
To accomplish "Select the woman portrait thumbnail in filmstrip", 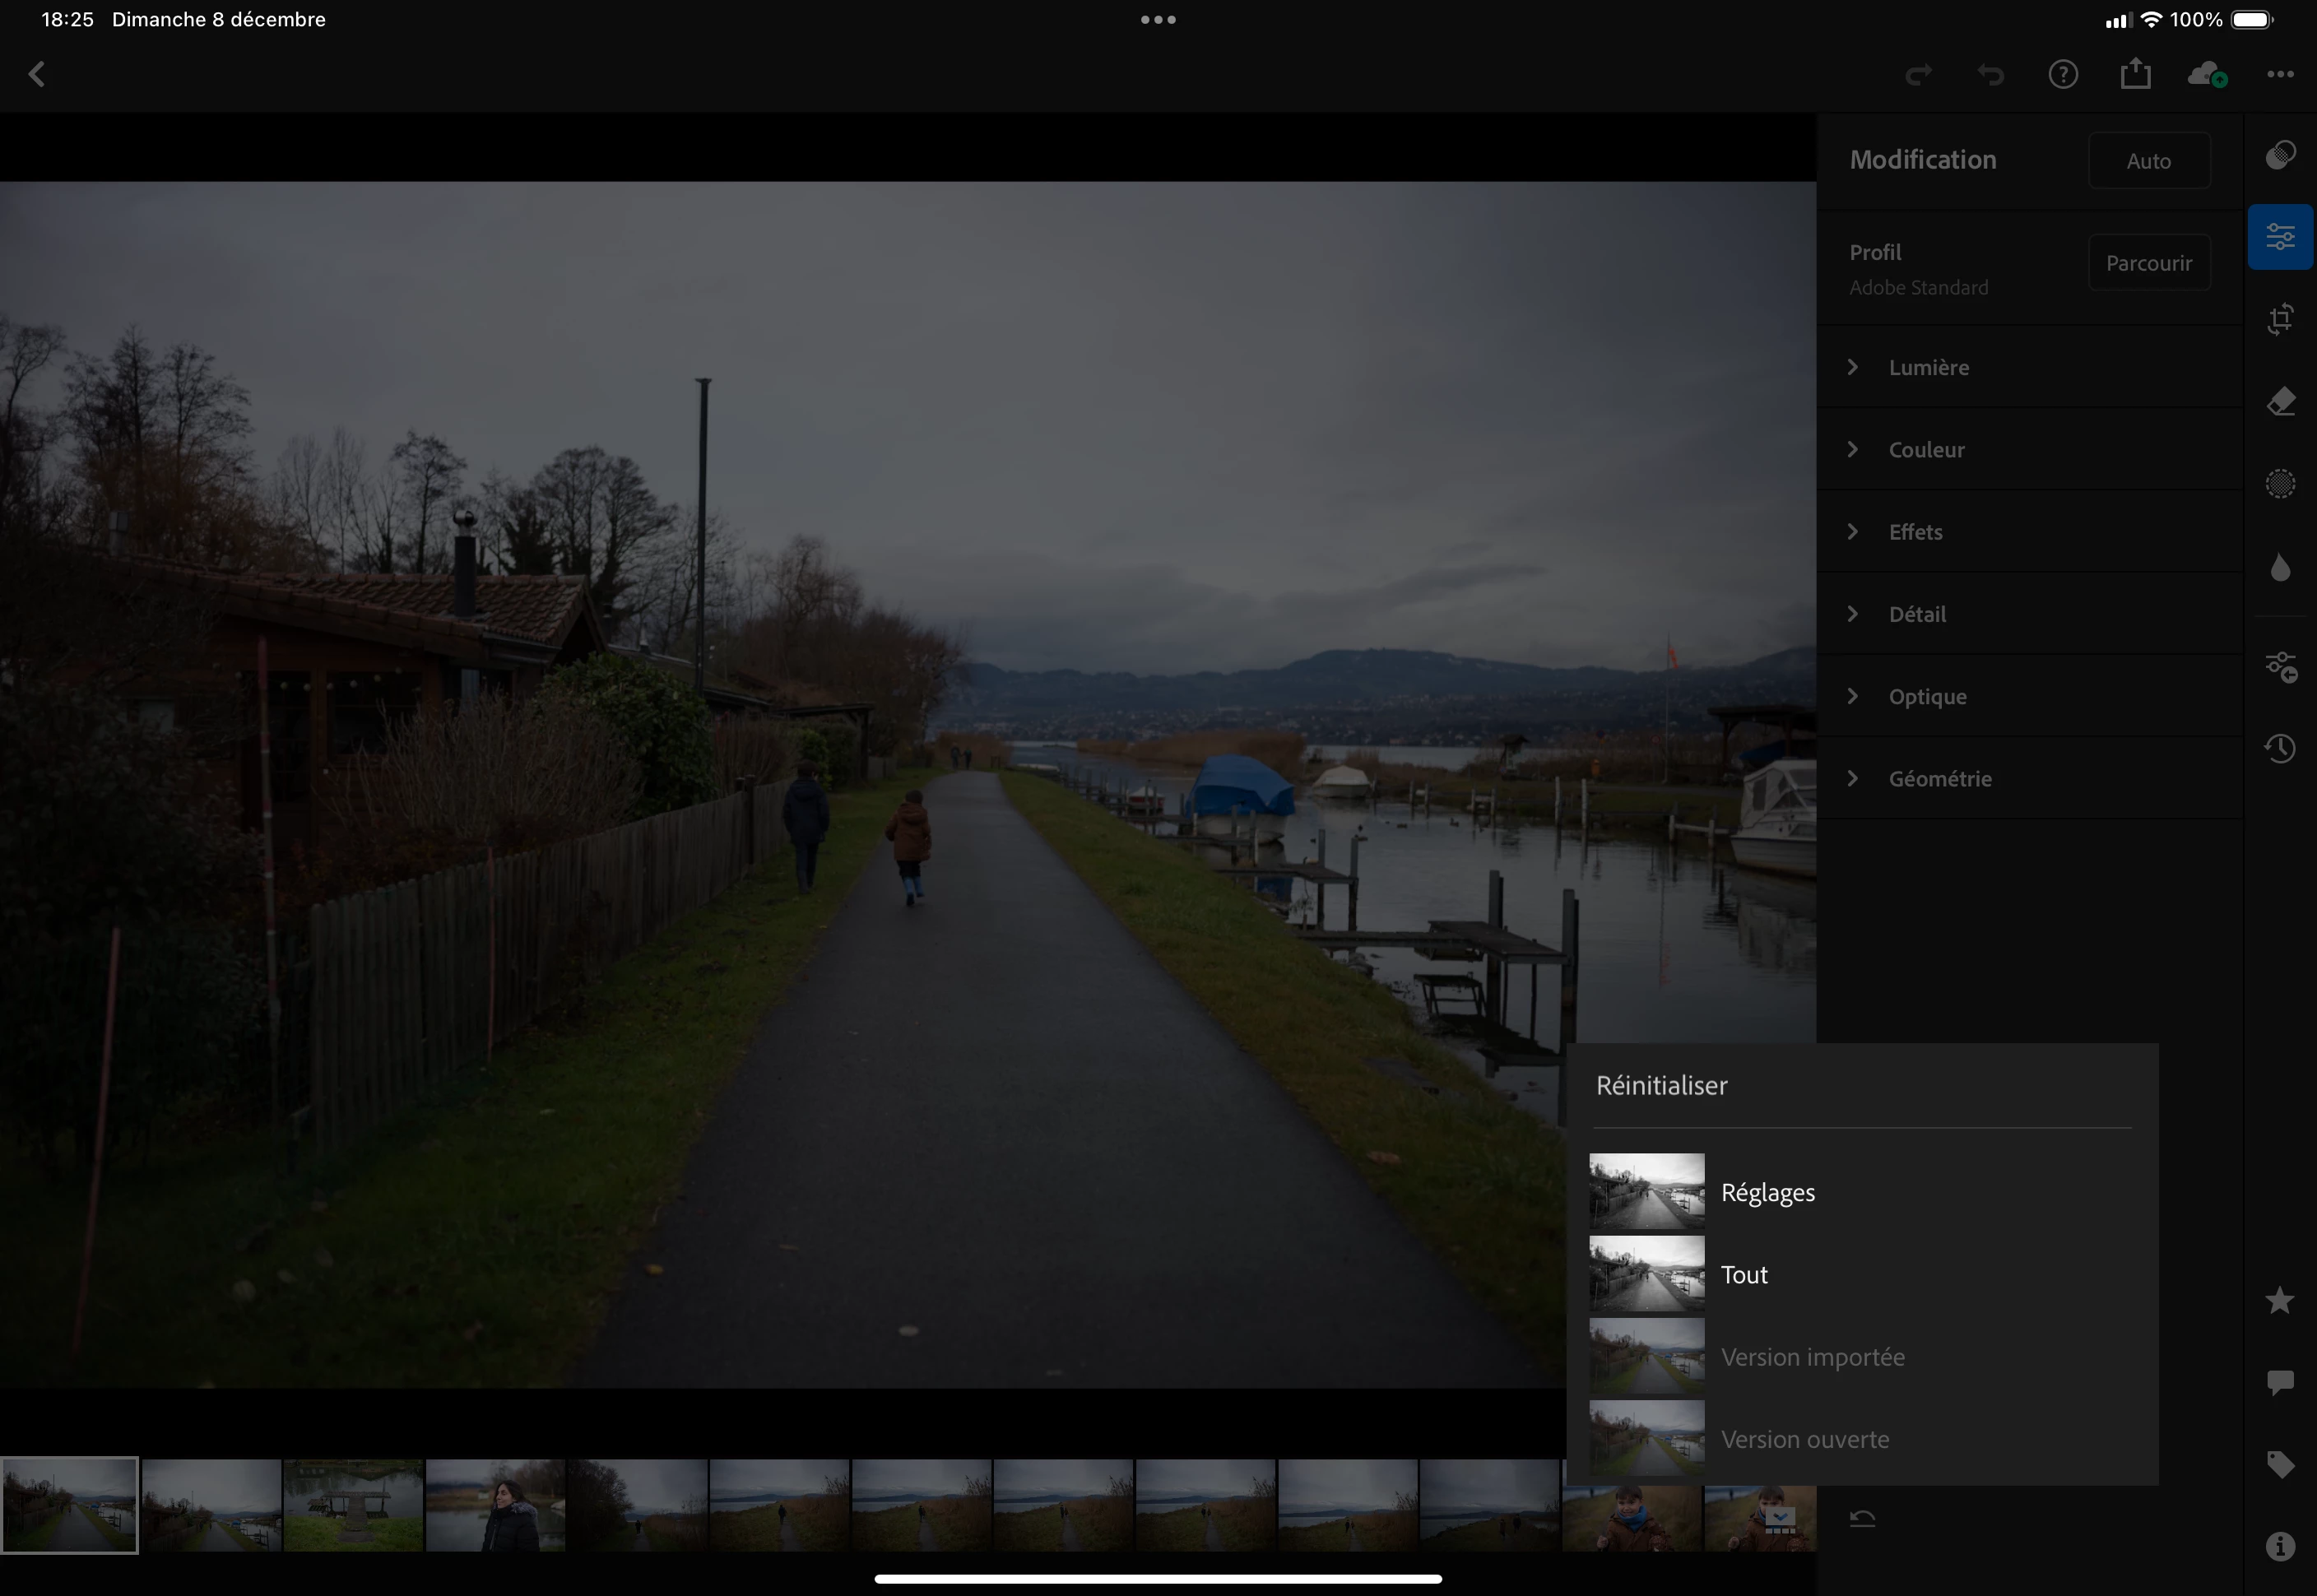I will (495, 1505).
